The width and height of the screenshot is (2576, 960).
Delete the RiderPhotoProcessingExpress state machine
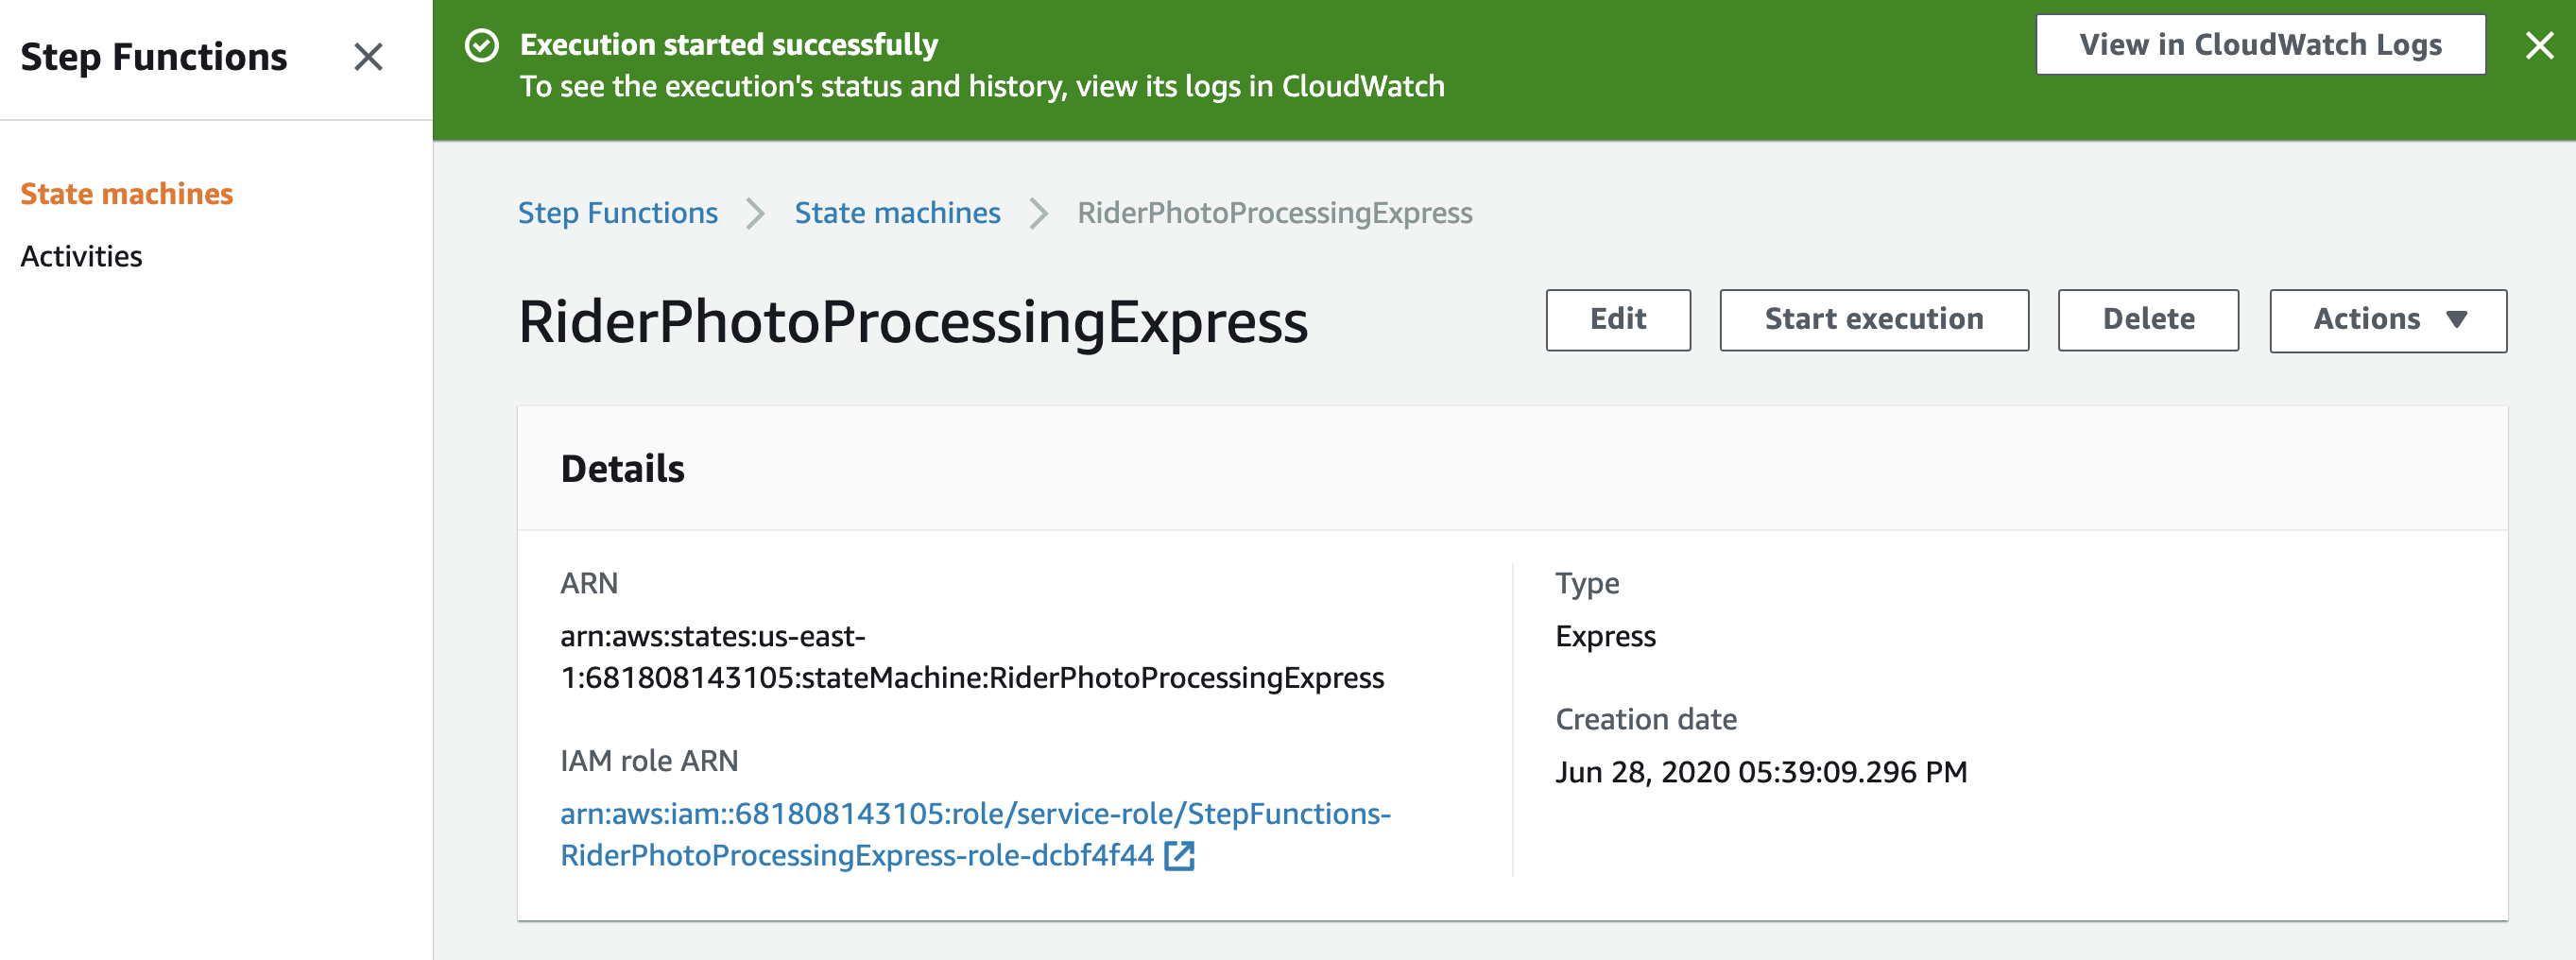(x=2148, y=320)
